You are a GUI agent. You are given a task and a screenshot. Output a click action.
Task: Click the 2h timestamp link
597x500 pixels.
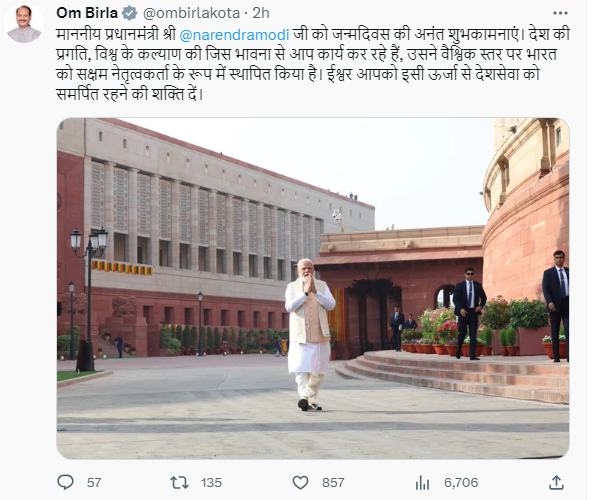[261, 13]
